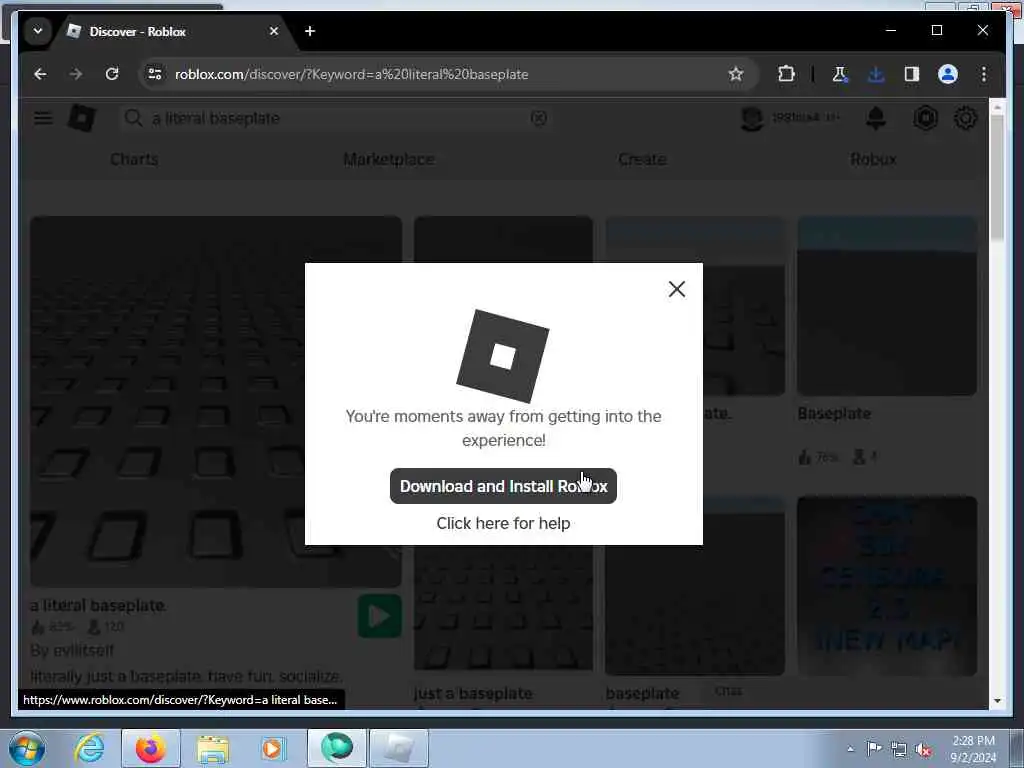Open the Windows Start menu

[27, 748]
